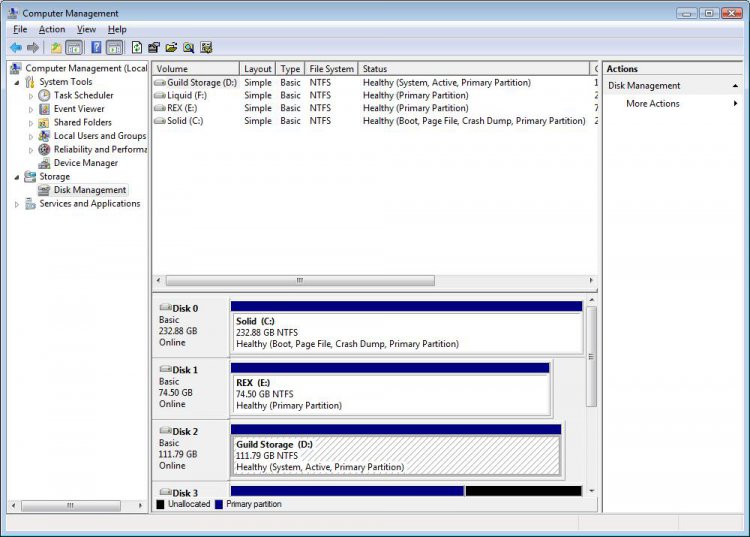
Task: Open Device Manager from the tree
Action: (86, 163)
